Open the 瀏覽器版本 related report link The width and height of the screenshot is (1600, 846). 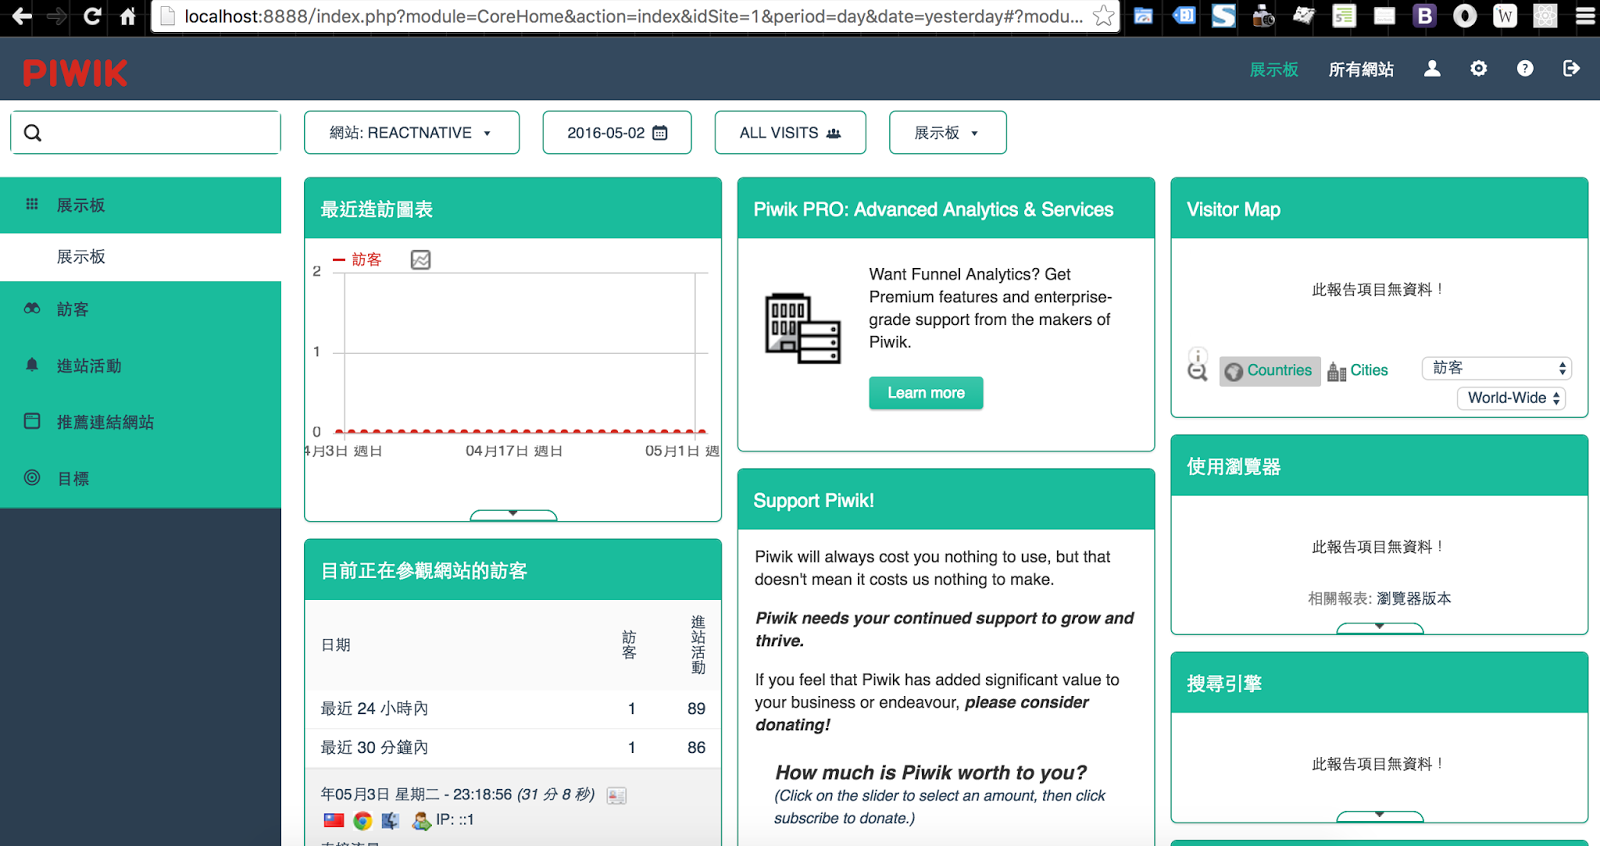coord(1414,598)
